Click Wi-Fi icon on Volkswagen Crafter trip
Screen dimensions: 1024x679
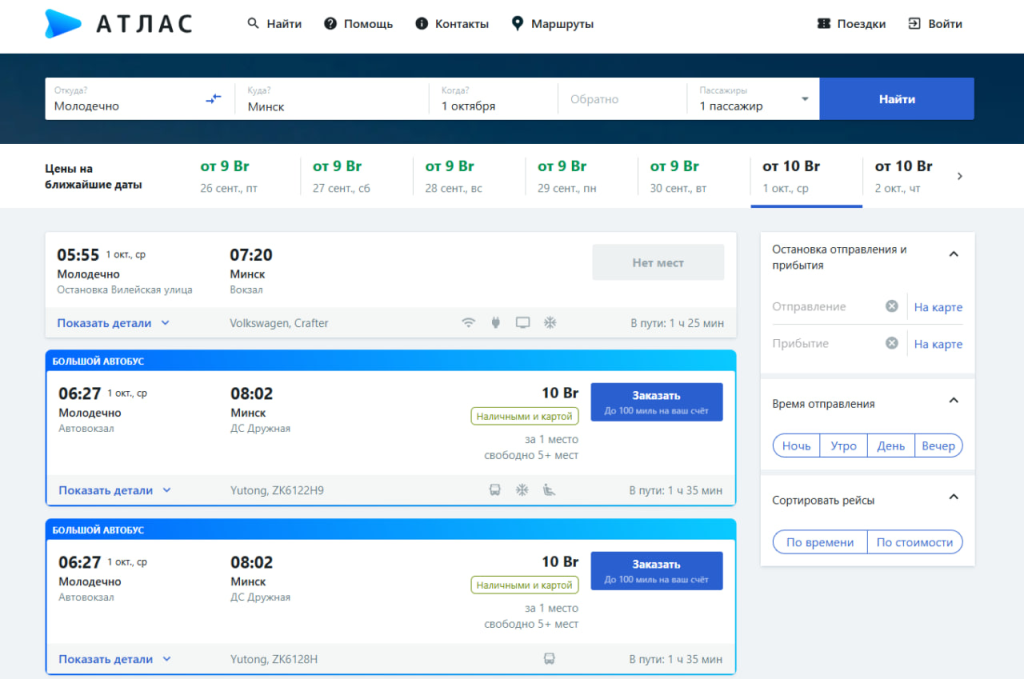coord(468,323)
